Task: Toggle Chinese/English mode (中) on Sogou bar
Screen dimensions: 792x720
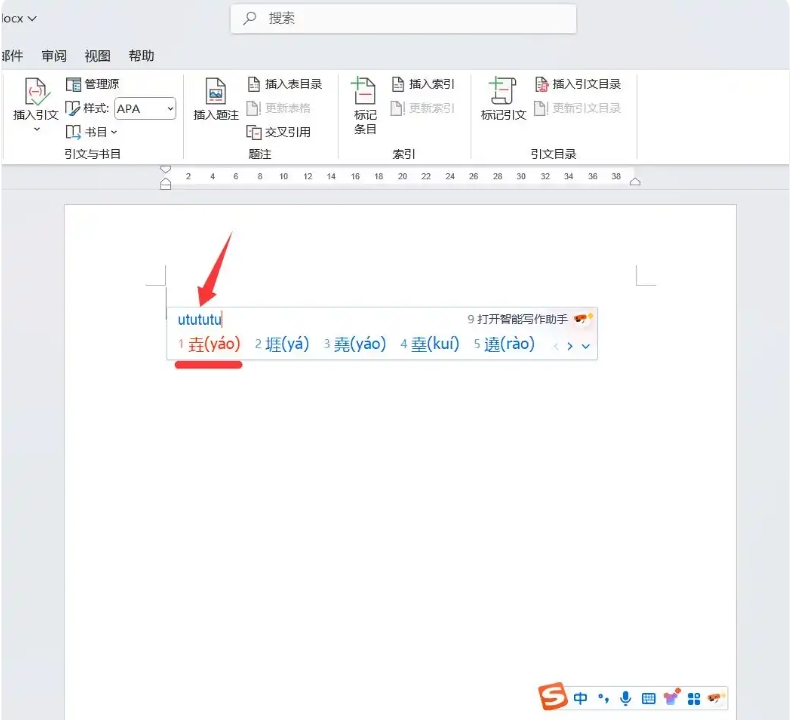Action: 580,698
